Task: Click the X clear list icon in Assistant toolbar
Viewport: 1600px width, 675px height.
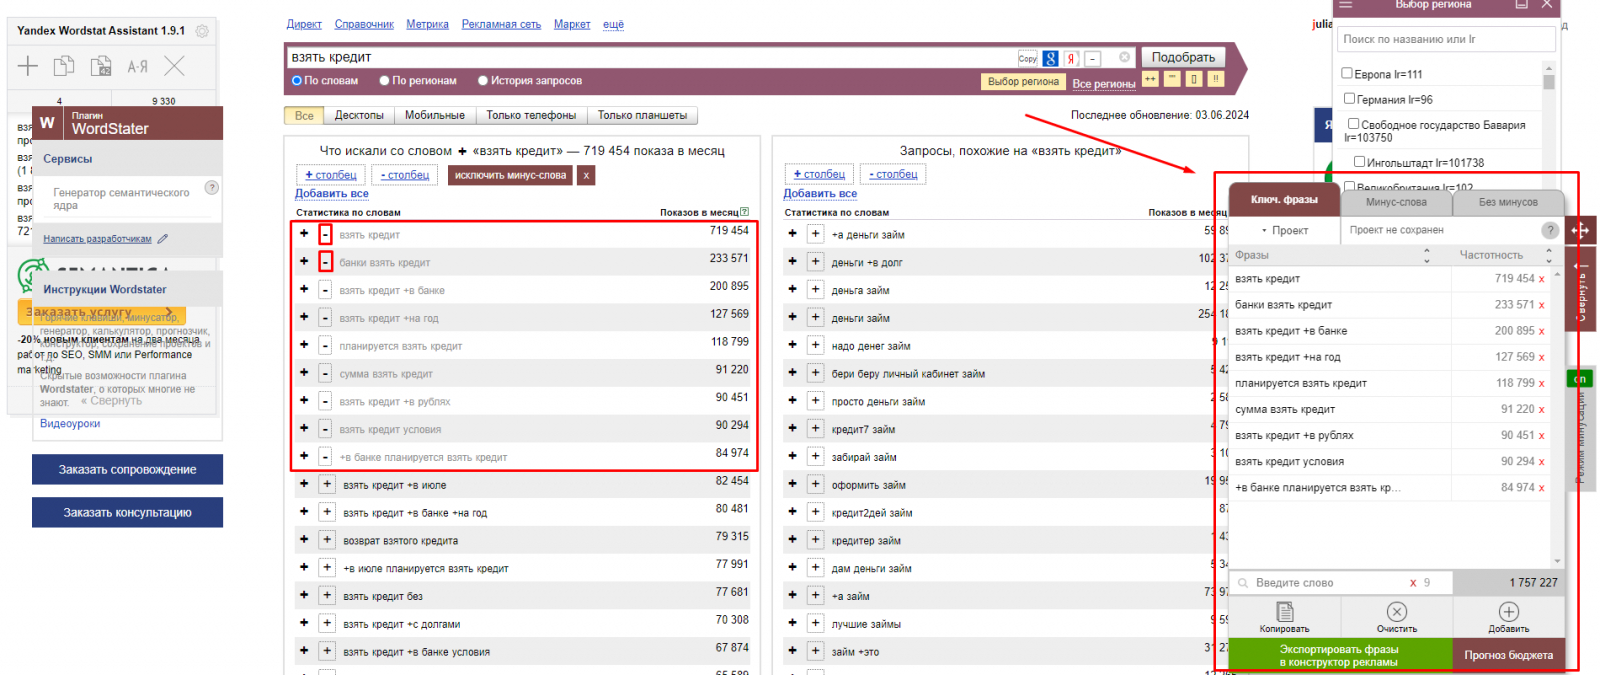Action: pyautogui.click(x=175, y=67)
